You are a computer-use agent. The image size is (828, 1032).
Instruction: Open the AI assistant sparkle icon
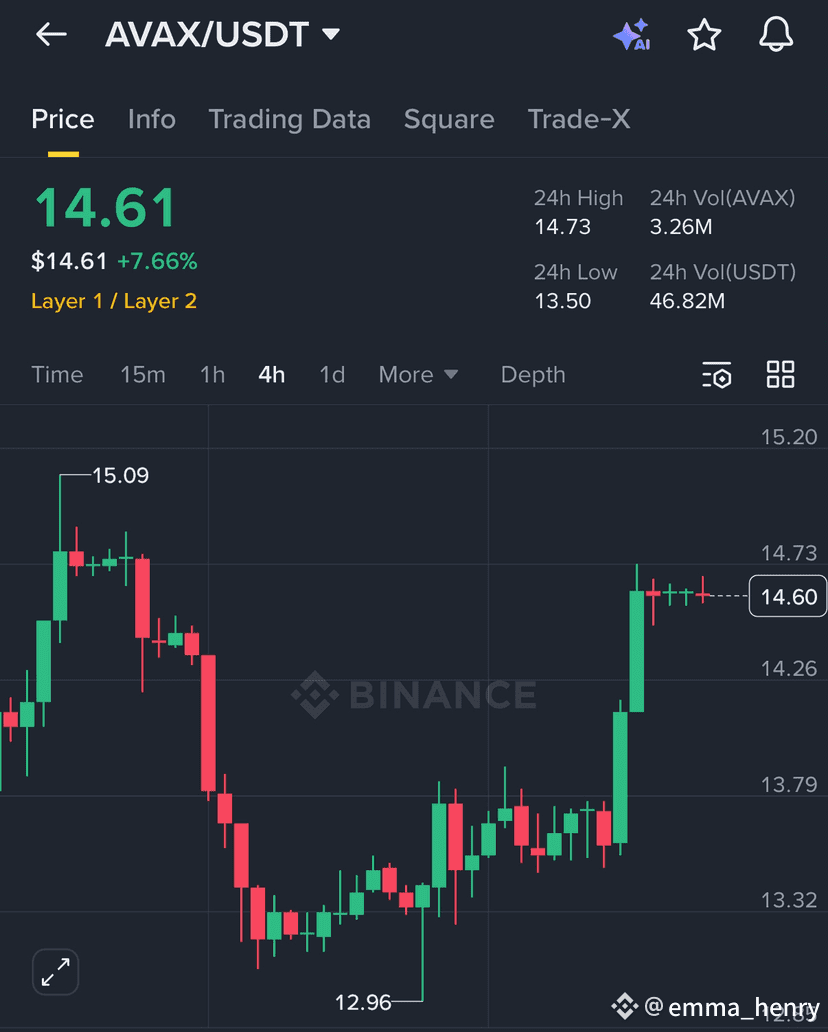[631, 35]
